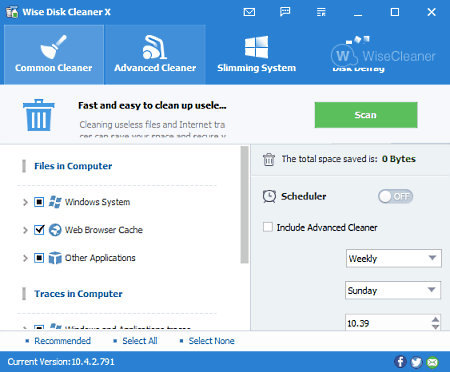The width and height of the screenshot is (450, 372).
Task: Open the Facebook page icon
Action: coord(400,362)
